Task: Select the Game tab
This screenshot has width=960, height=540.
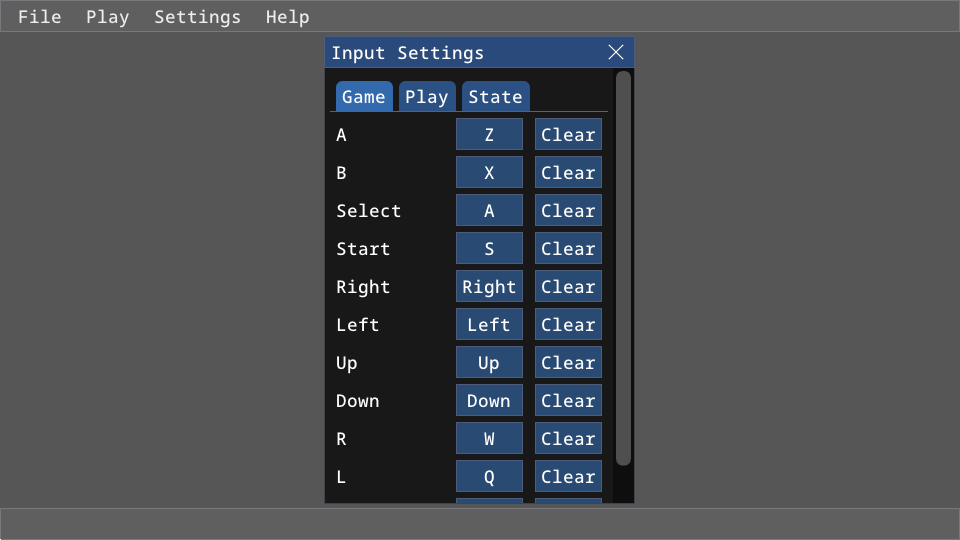Action: 363,97
